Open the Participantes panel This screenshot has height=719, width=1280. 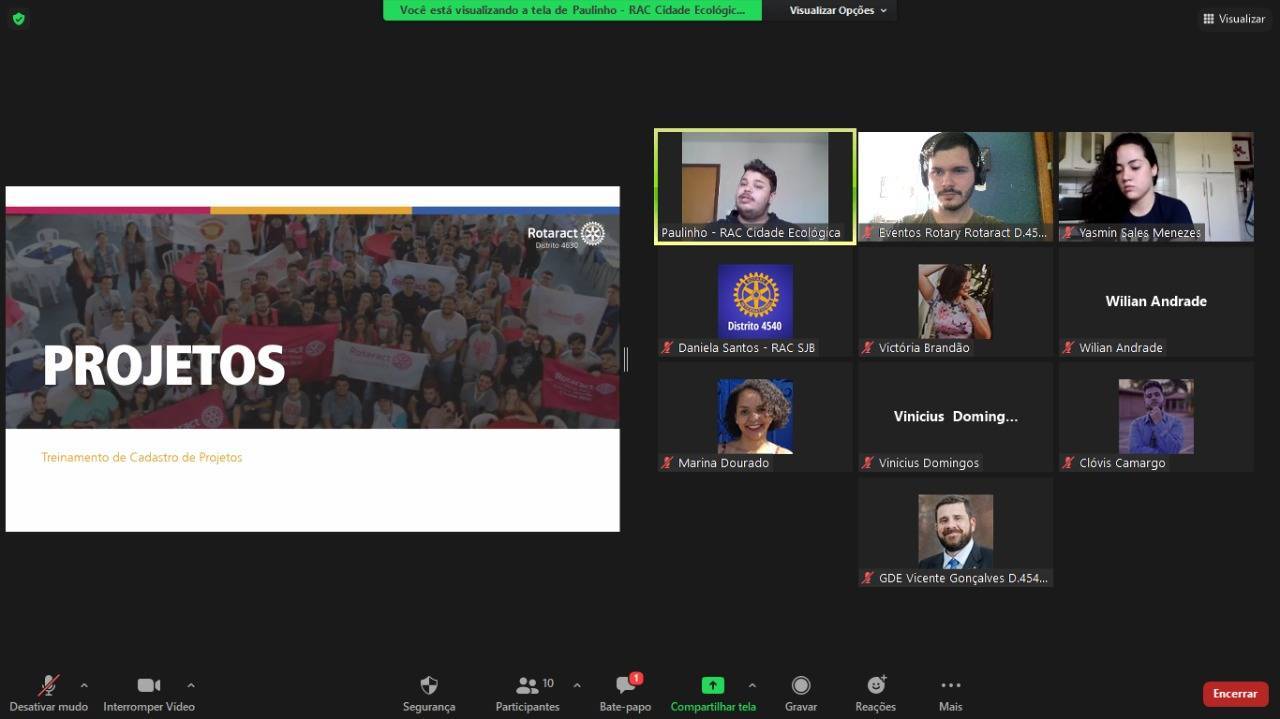pyautogui.click(x=528, y=693)
